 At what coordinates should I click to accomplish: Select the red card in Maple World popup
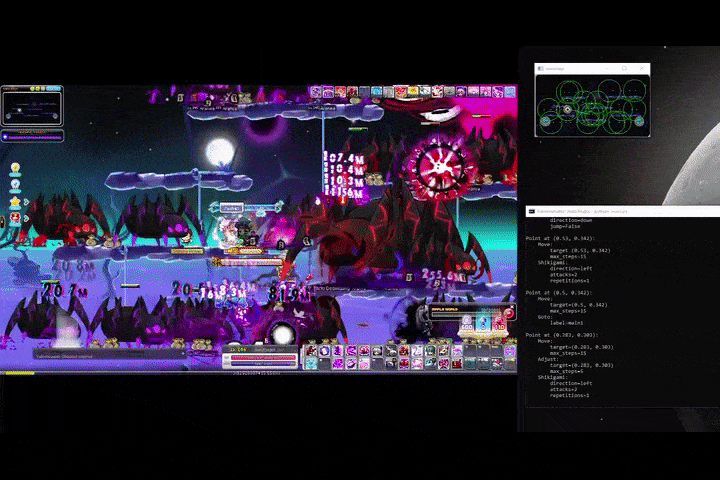pos(499,322)
